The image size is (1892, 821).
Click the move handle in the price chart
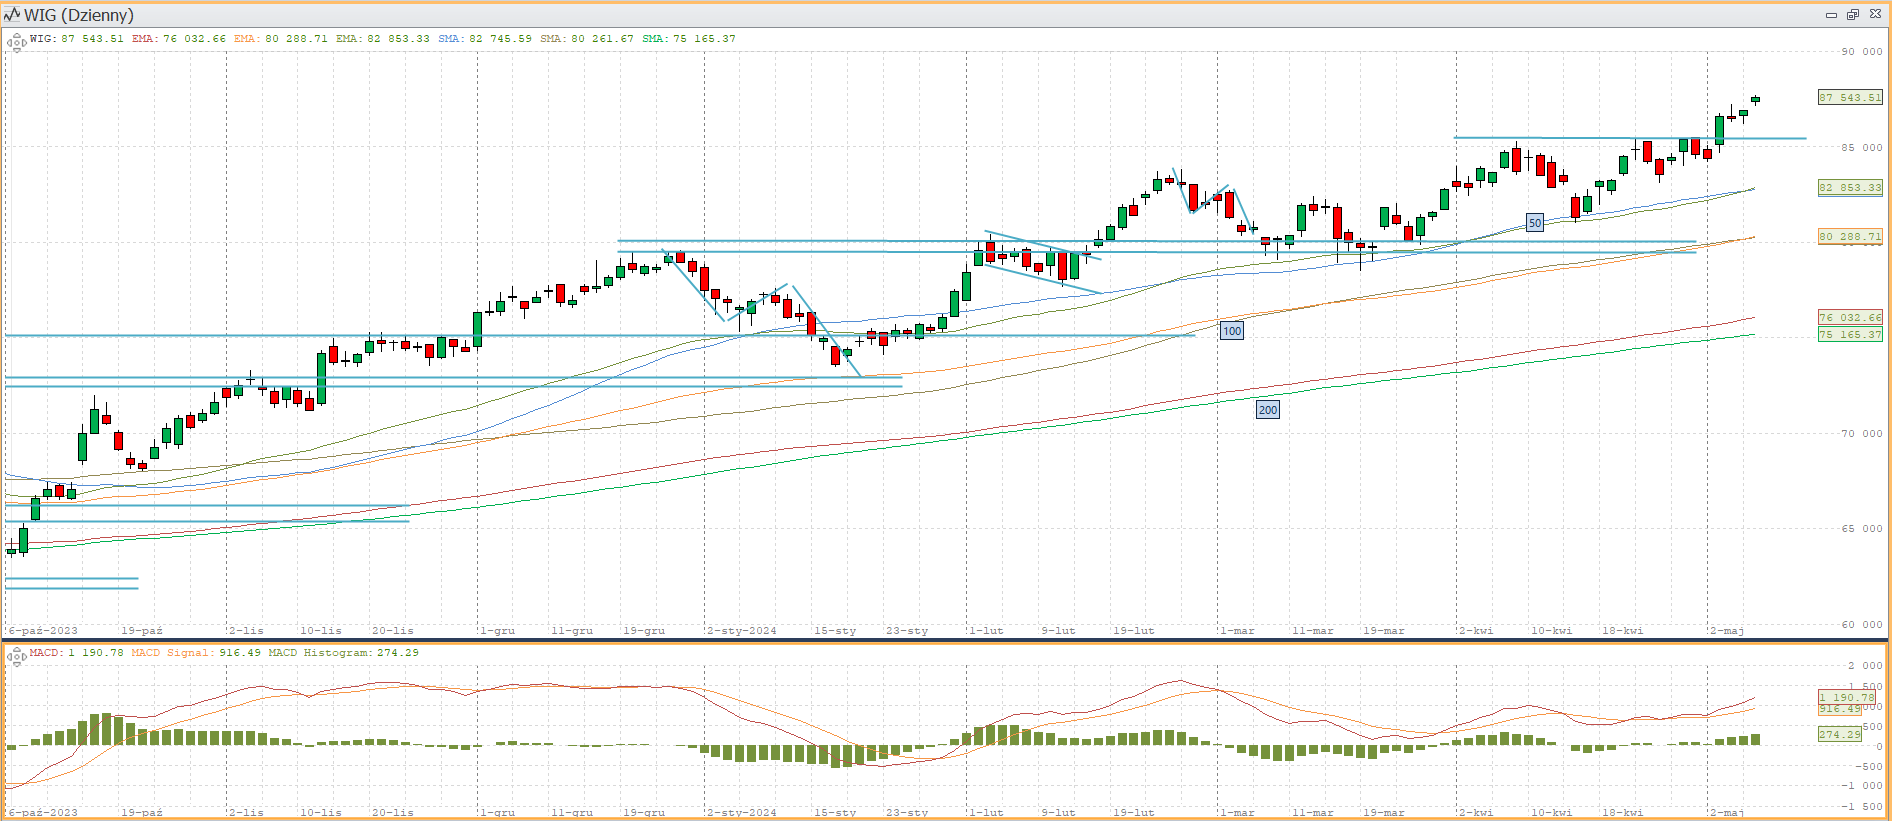16,42
